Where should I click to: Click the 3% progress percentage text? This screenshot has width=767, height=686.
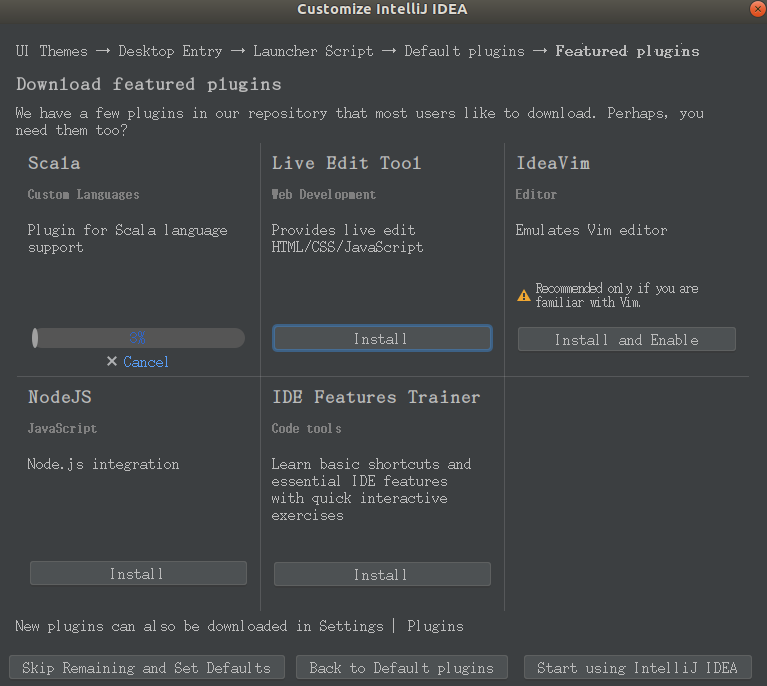pyautogui.click(x=137, y=338)
